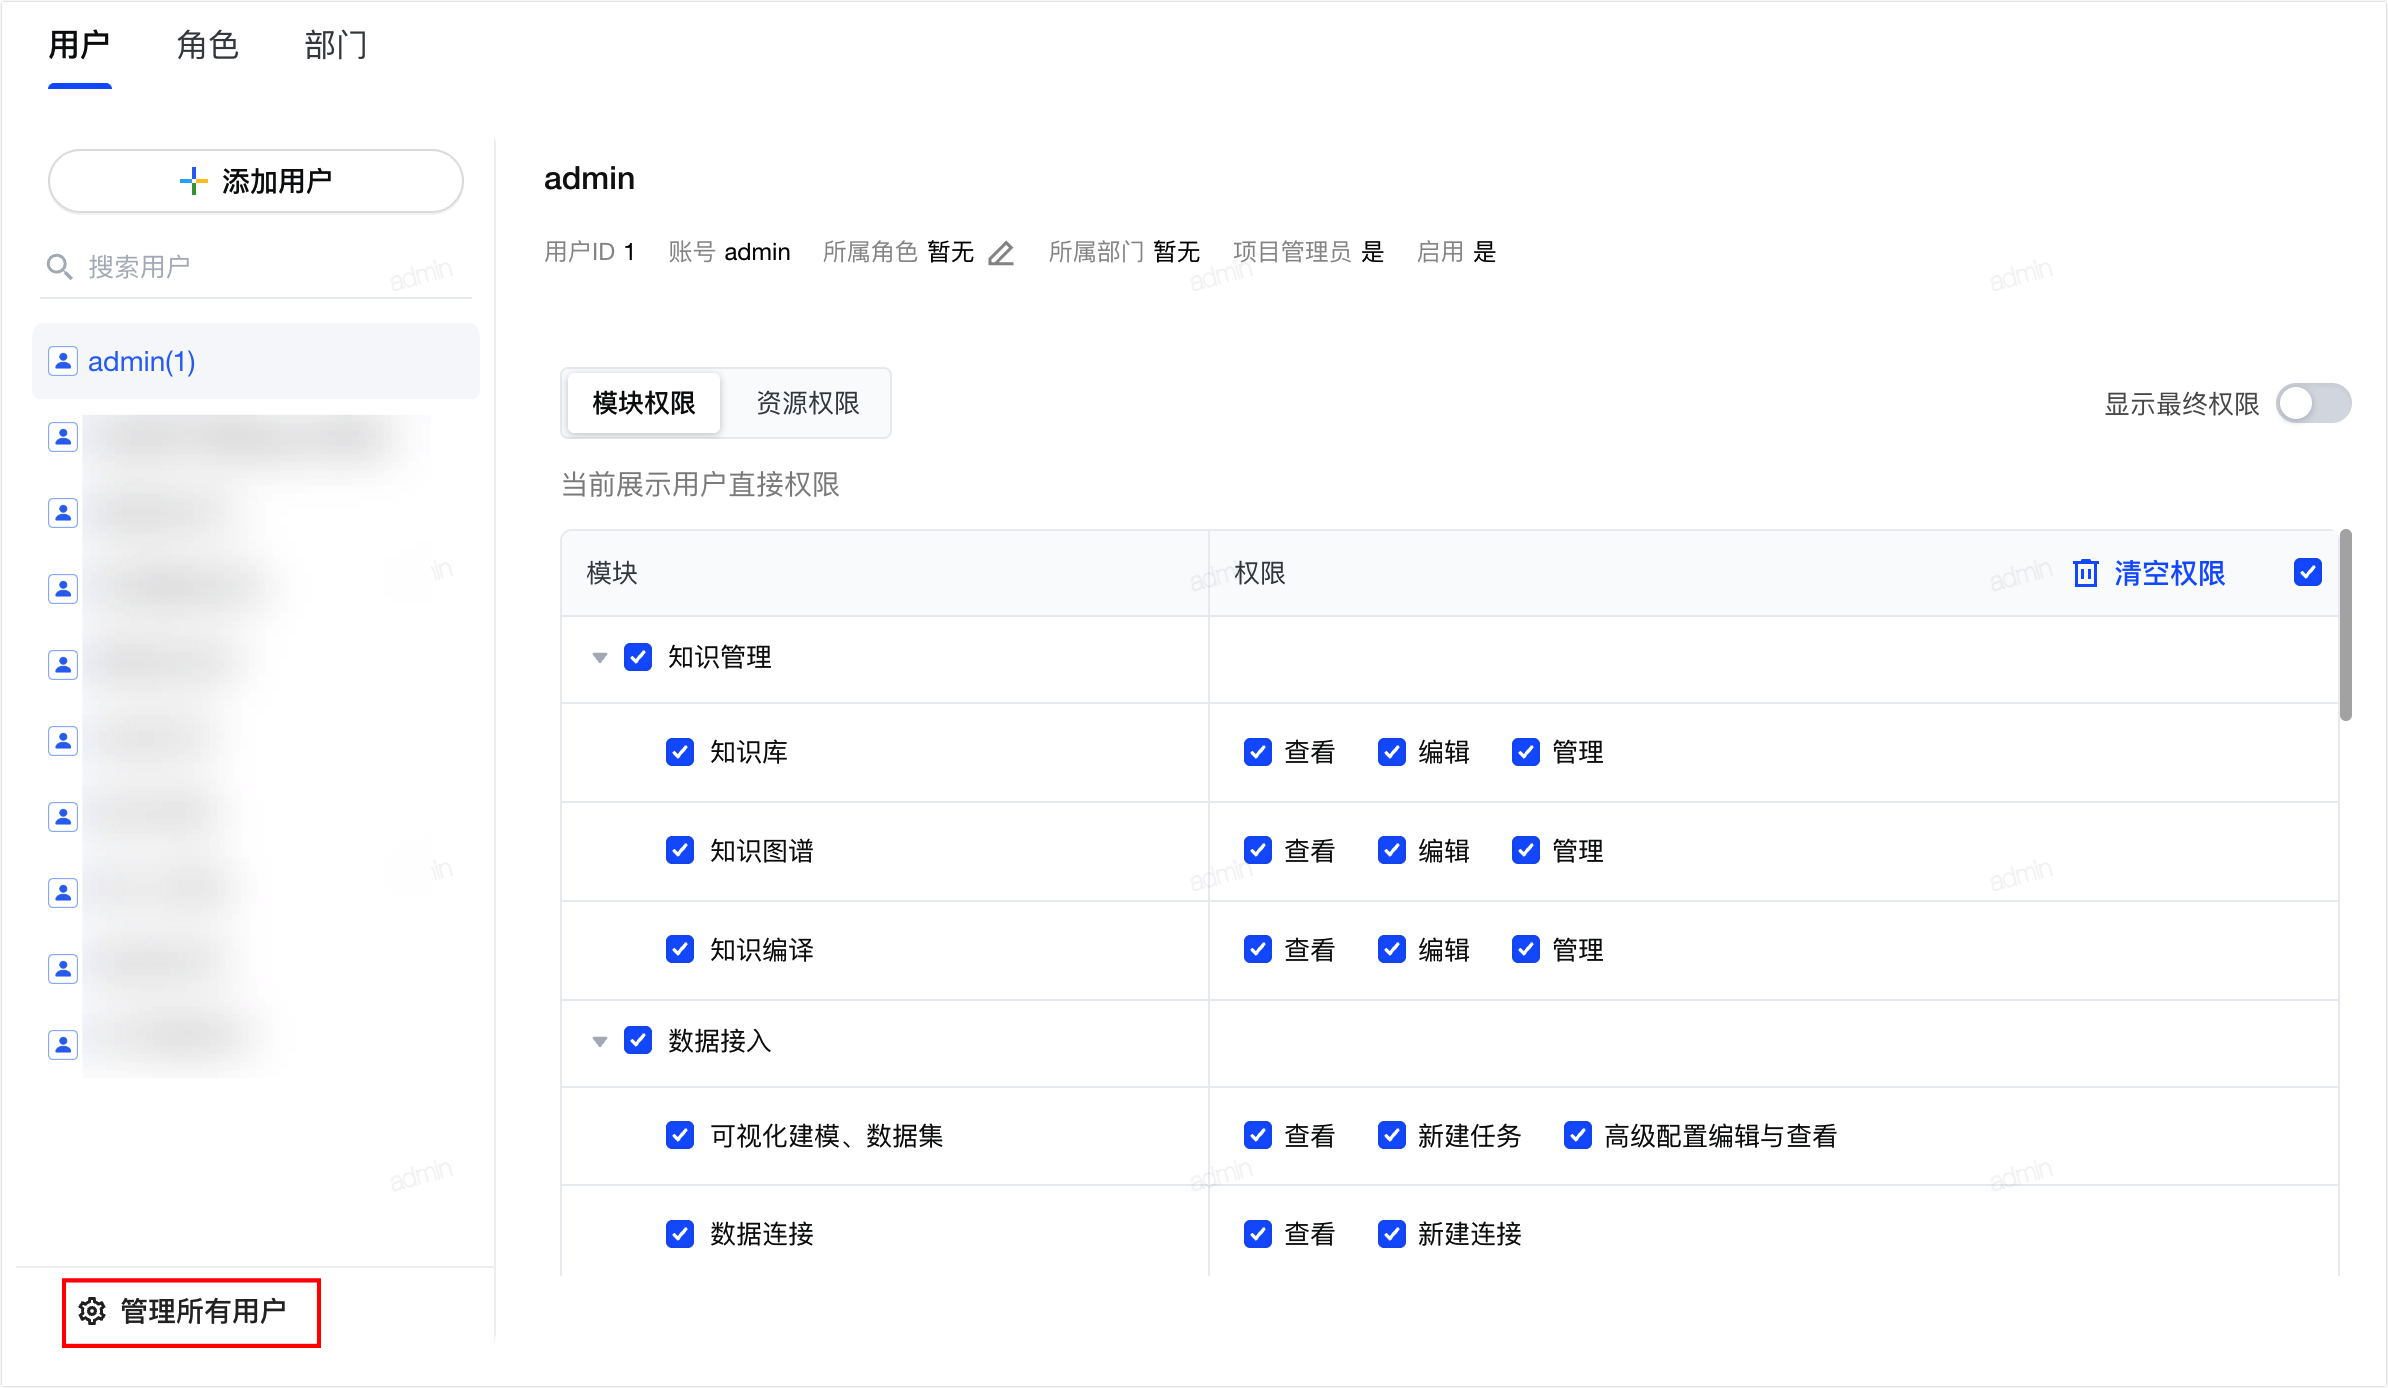Uncheck 查看 permission for 知识库

[x=1258, y=752]
